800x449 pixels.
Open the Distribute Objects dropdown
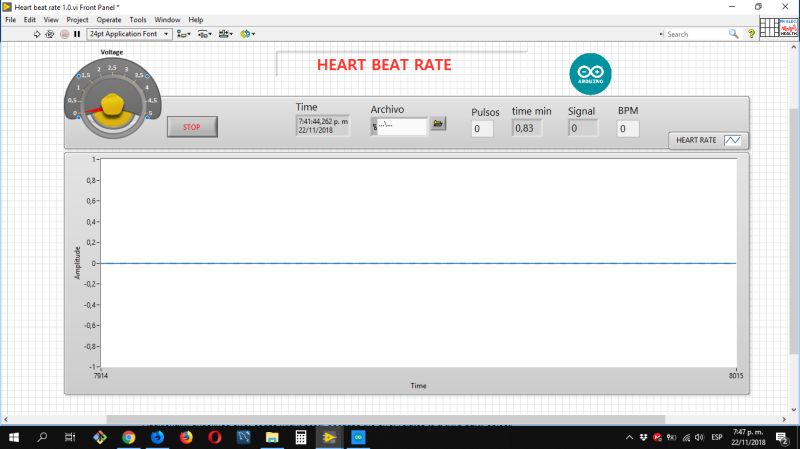point(205,34)
